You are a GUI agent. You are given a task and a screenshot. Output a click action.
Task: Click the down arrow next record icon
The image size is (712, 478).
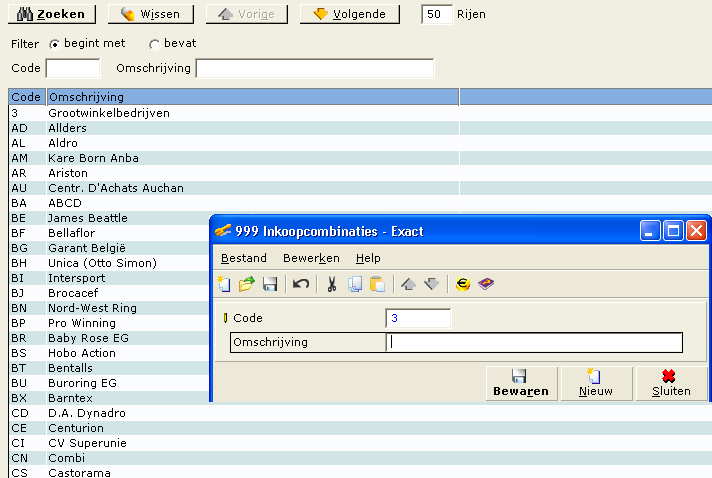pyautogui.click(x=431, y=284)
